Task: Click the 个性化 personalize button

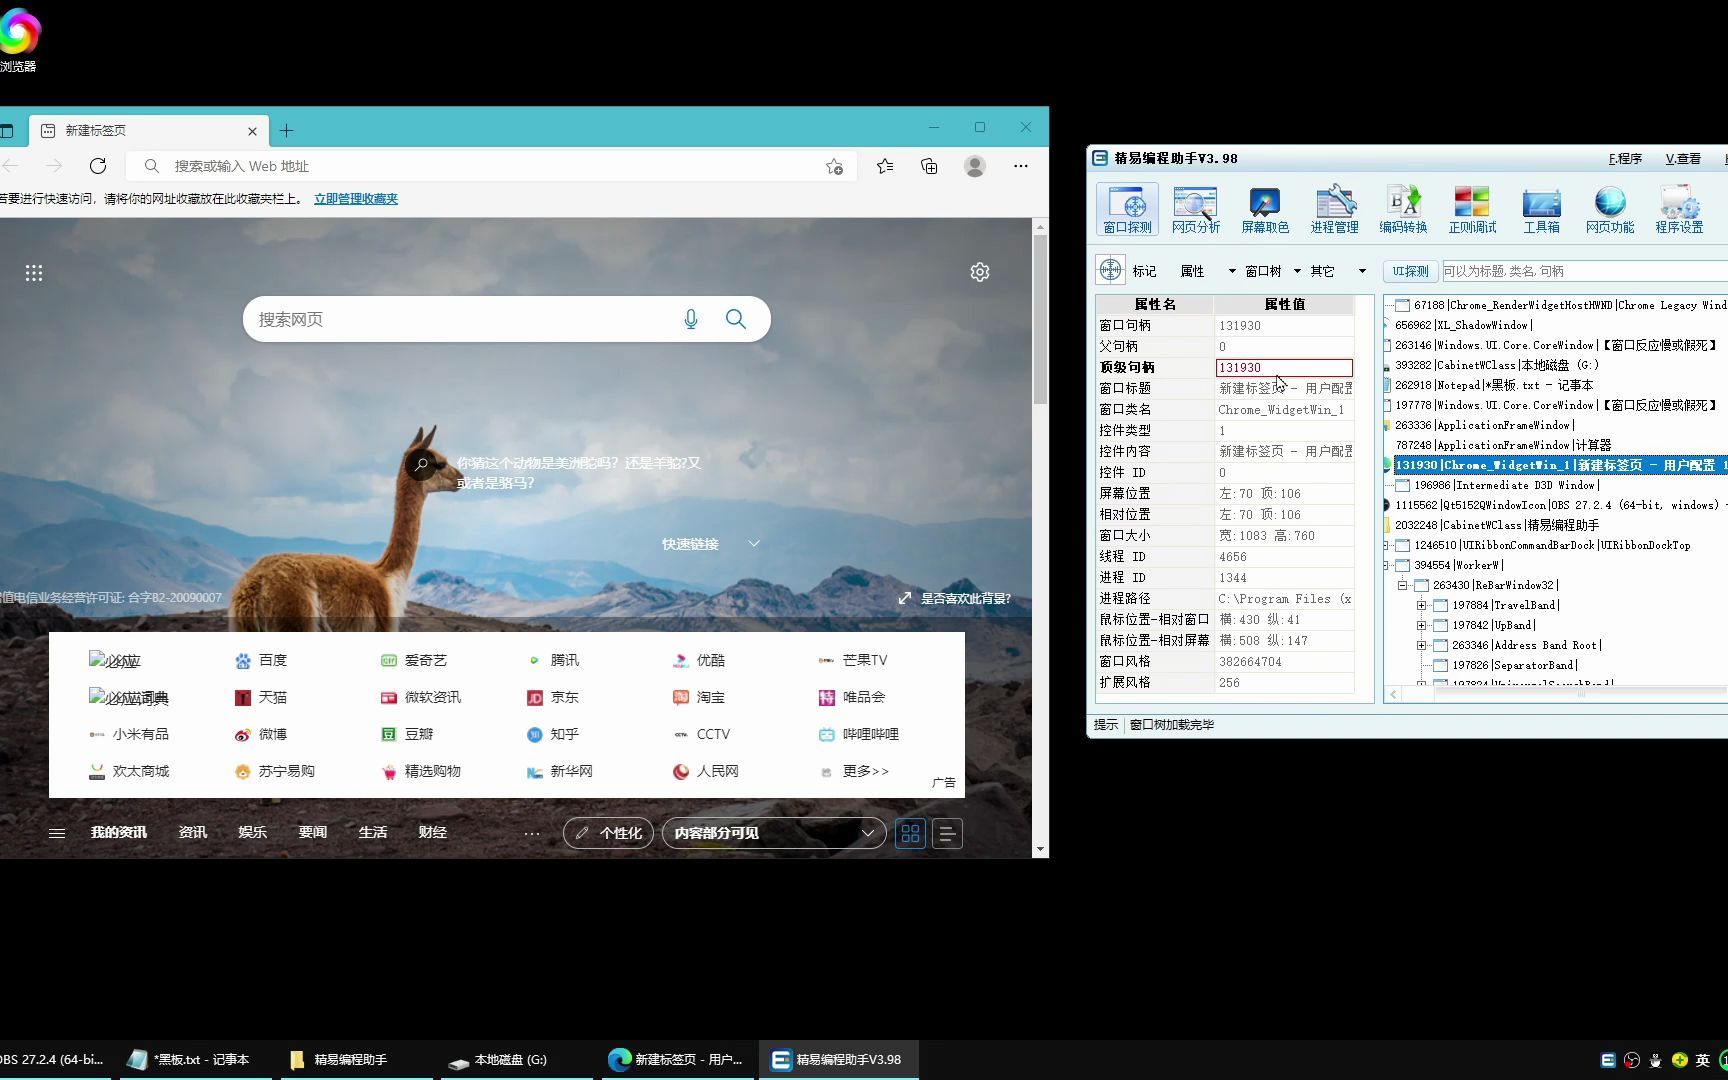Action: (608, 833)
